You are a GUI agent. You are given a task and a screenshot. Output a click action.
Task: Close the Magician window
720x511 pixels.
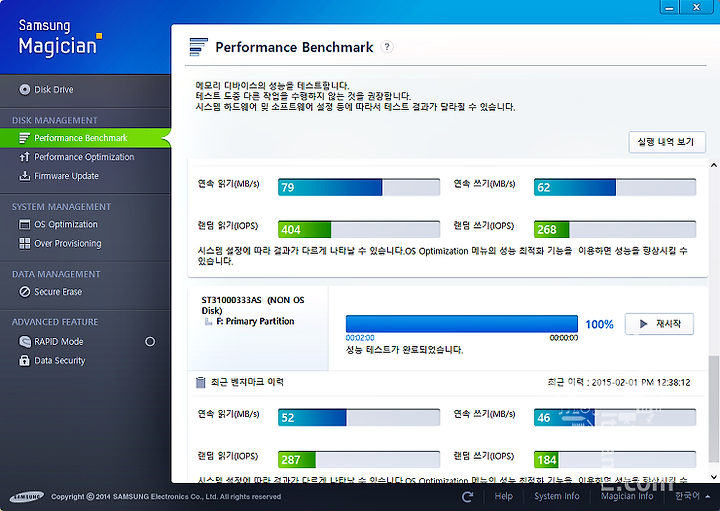(697, 7)
